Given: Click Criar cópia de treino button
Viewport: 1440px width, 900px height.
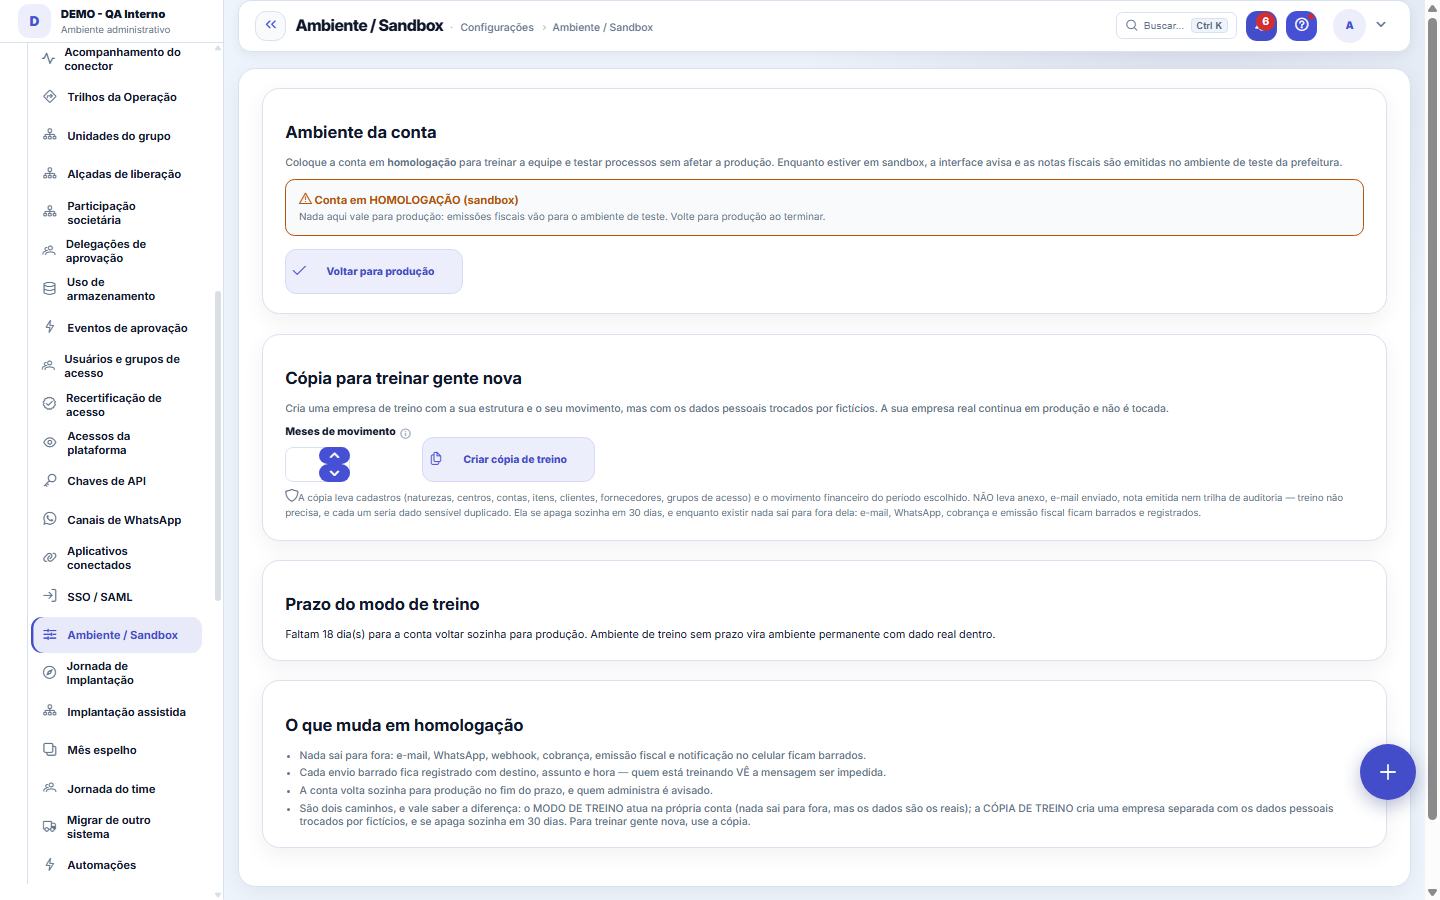Looking at the screenshot, I should coord(508,459).
